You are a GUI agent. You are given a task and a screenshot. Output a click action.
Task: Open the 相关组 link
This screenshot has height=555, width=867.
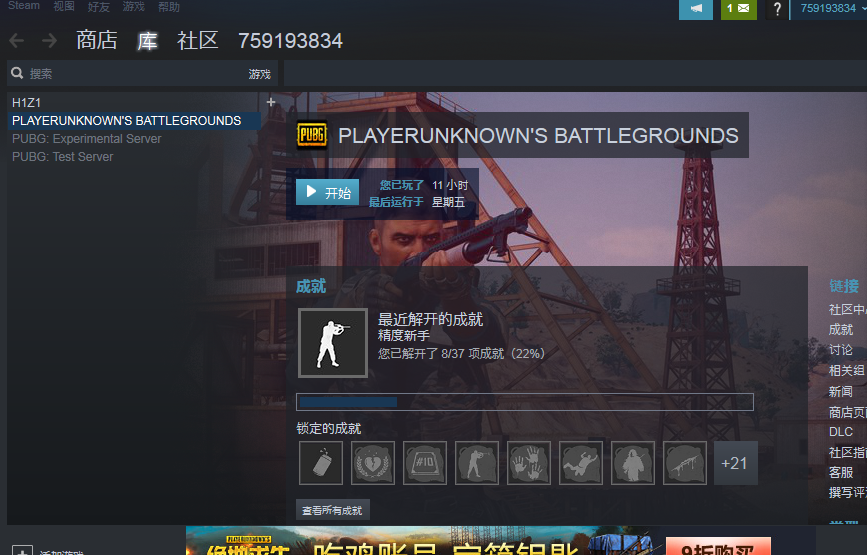click(847, 370)
